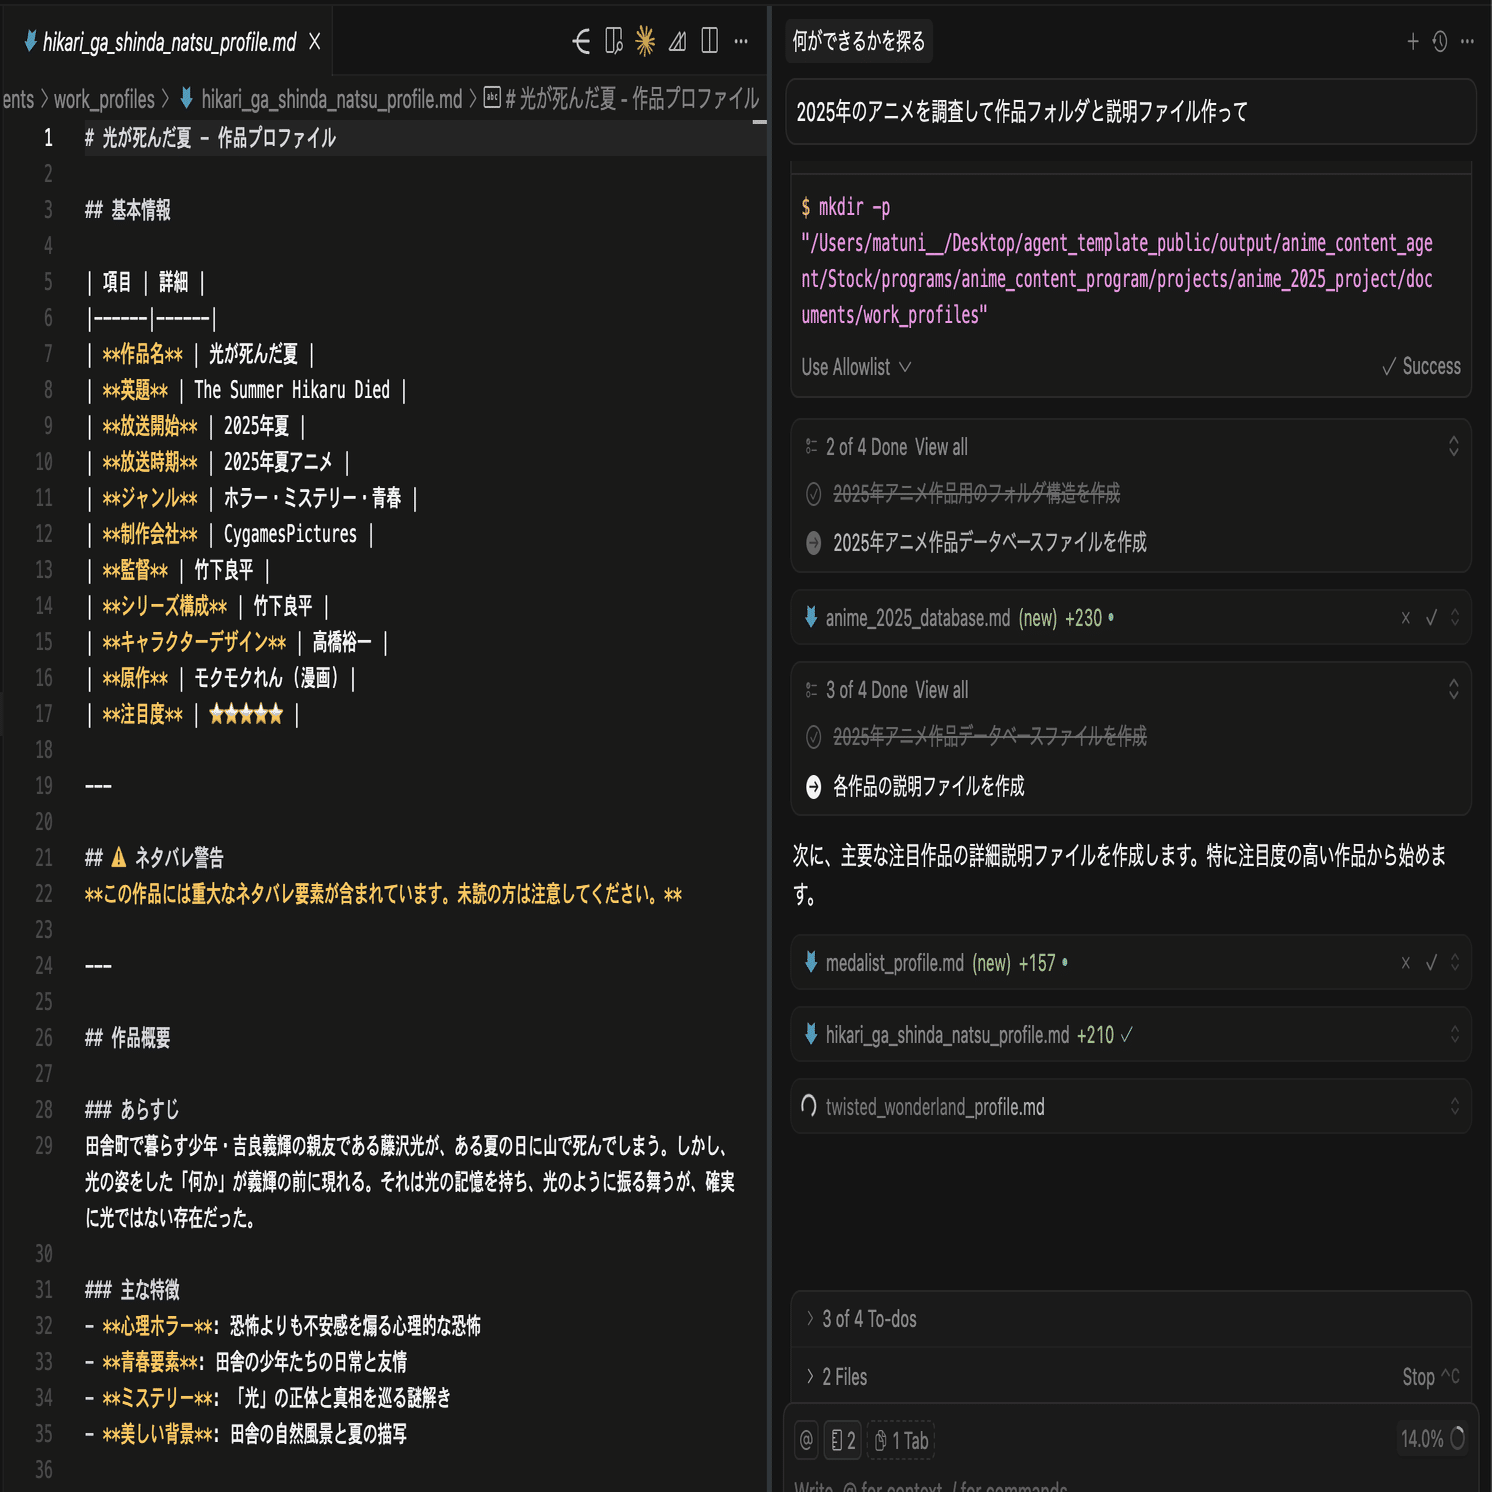
Task: Open the Use Allowlist dropdown
Action: coord(856,367)
